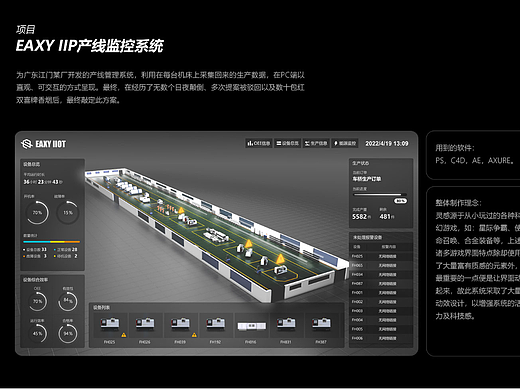Click the 84% circular gauge
Screen dimensions: 520x390
pos(68,301)
